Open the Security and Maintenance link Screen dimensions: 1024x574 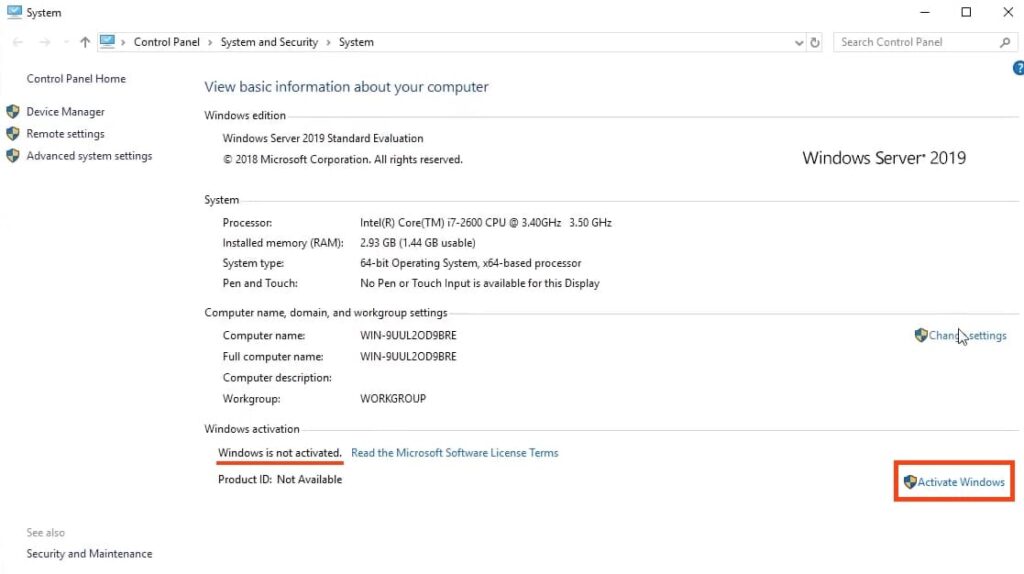89,554
